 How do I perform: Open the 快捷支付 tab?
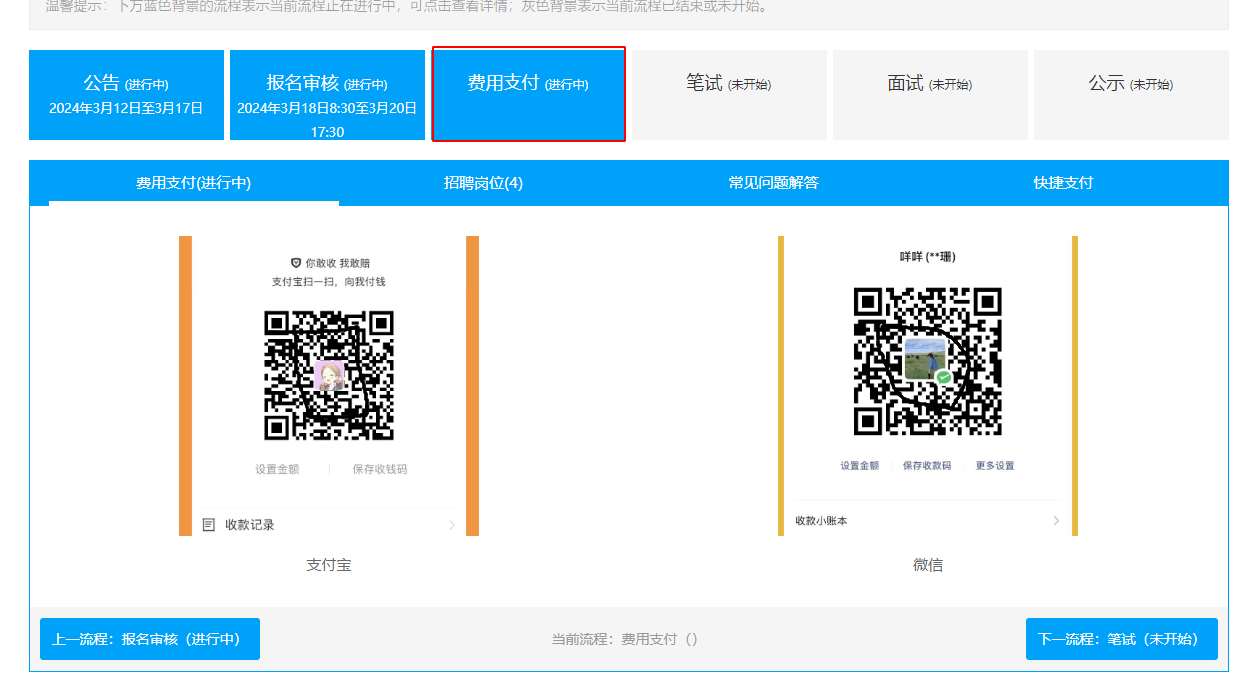point(1063,183)
